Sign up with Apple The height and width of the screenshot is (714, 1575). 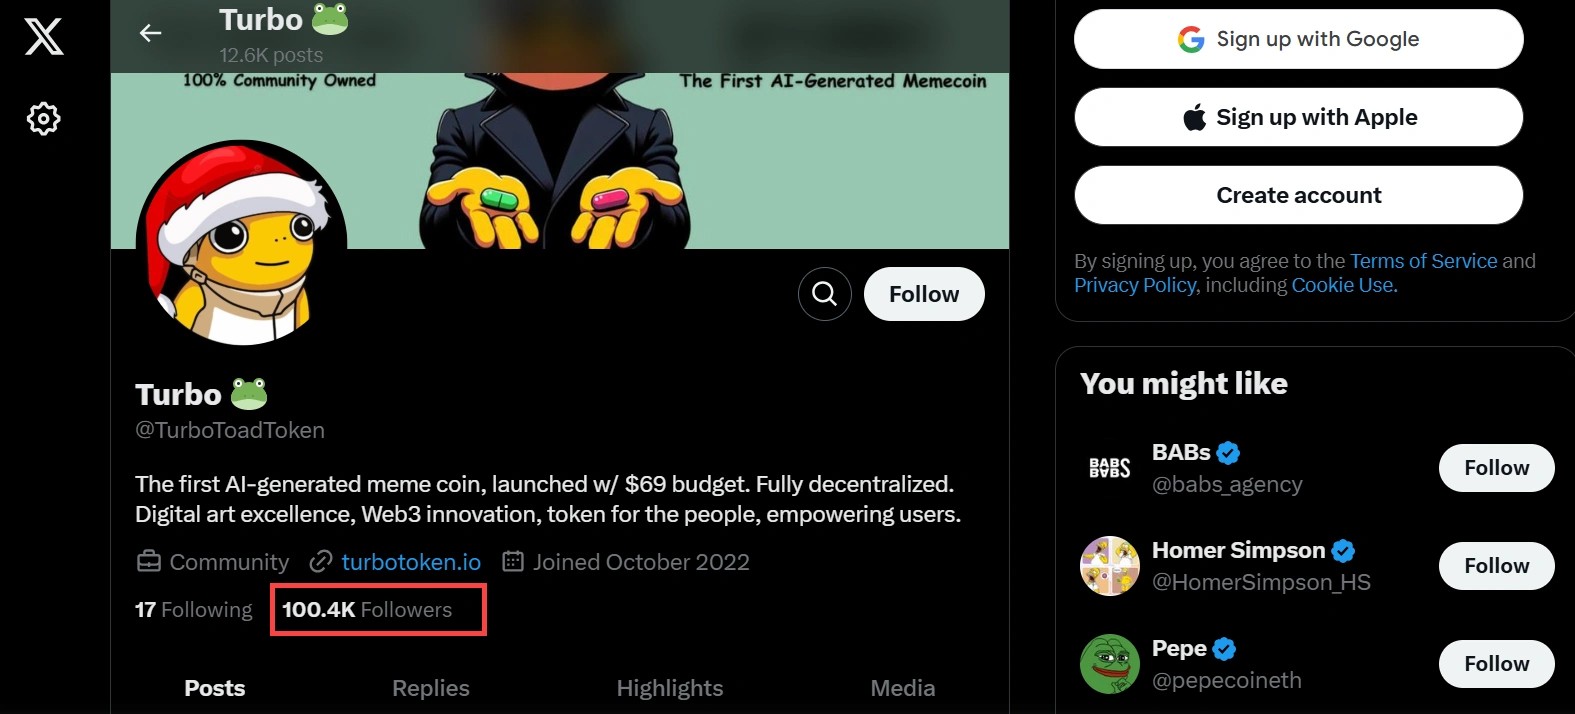point(1298,117)
